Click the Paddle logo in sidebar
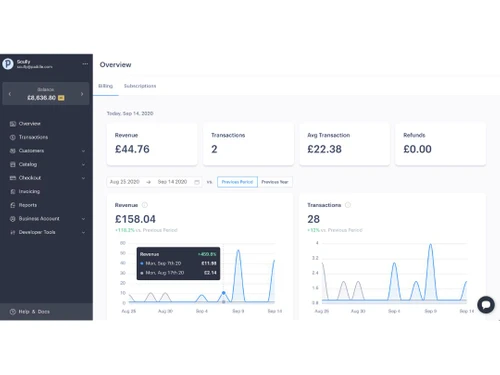The height and width of the screenshot is (375, 500). coord(8,64)
